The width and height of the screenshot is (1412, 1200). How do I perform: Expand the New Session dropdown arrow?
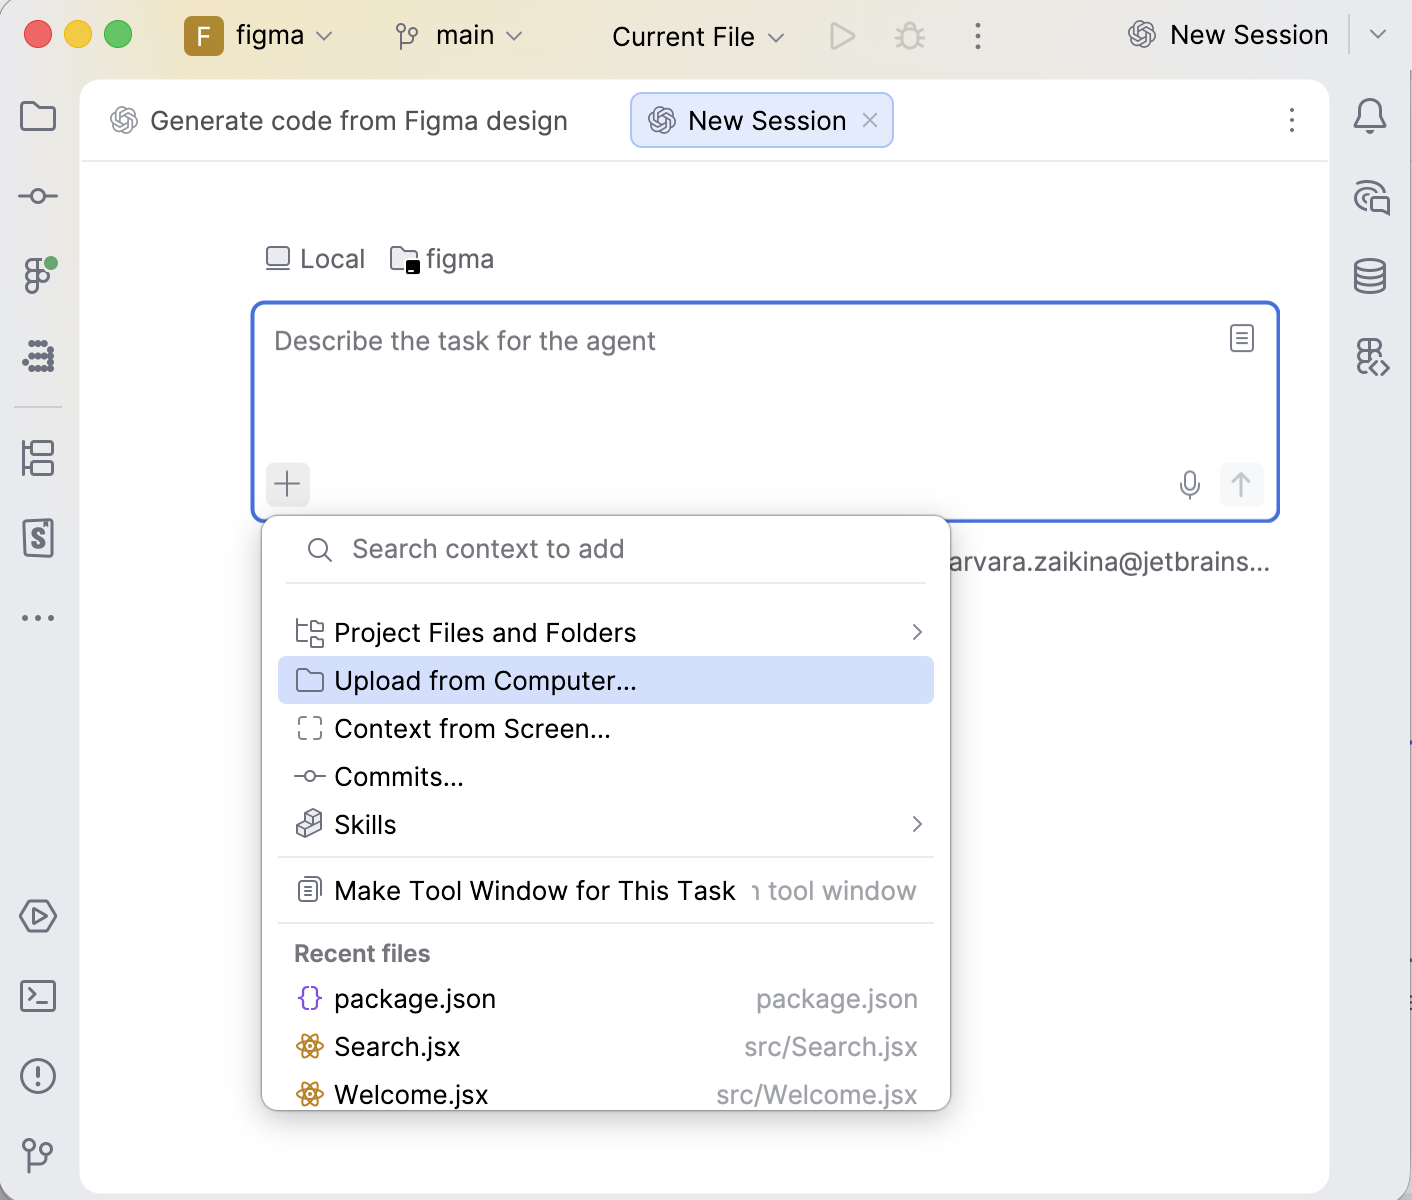click(1378, 35)
